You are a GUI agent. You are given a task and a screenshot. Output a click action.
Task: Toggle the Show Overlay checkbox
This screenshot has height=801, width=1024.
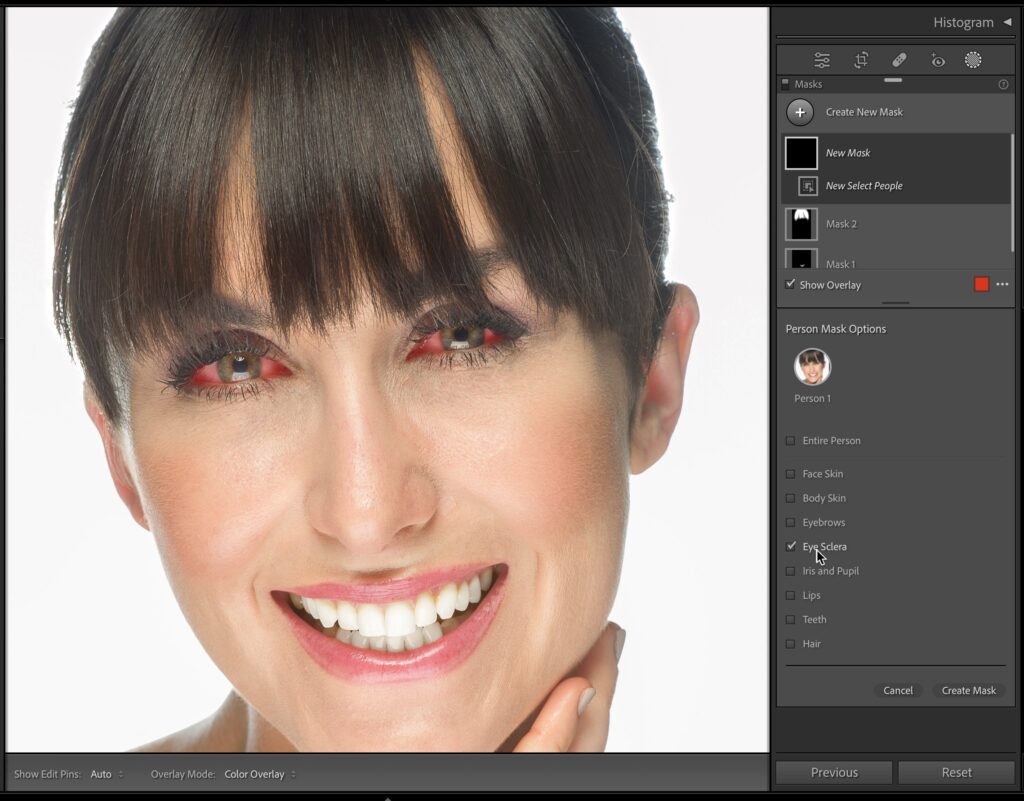point(791,285)
